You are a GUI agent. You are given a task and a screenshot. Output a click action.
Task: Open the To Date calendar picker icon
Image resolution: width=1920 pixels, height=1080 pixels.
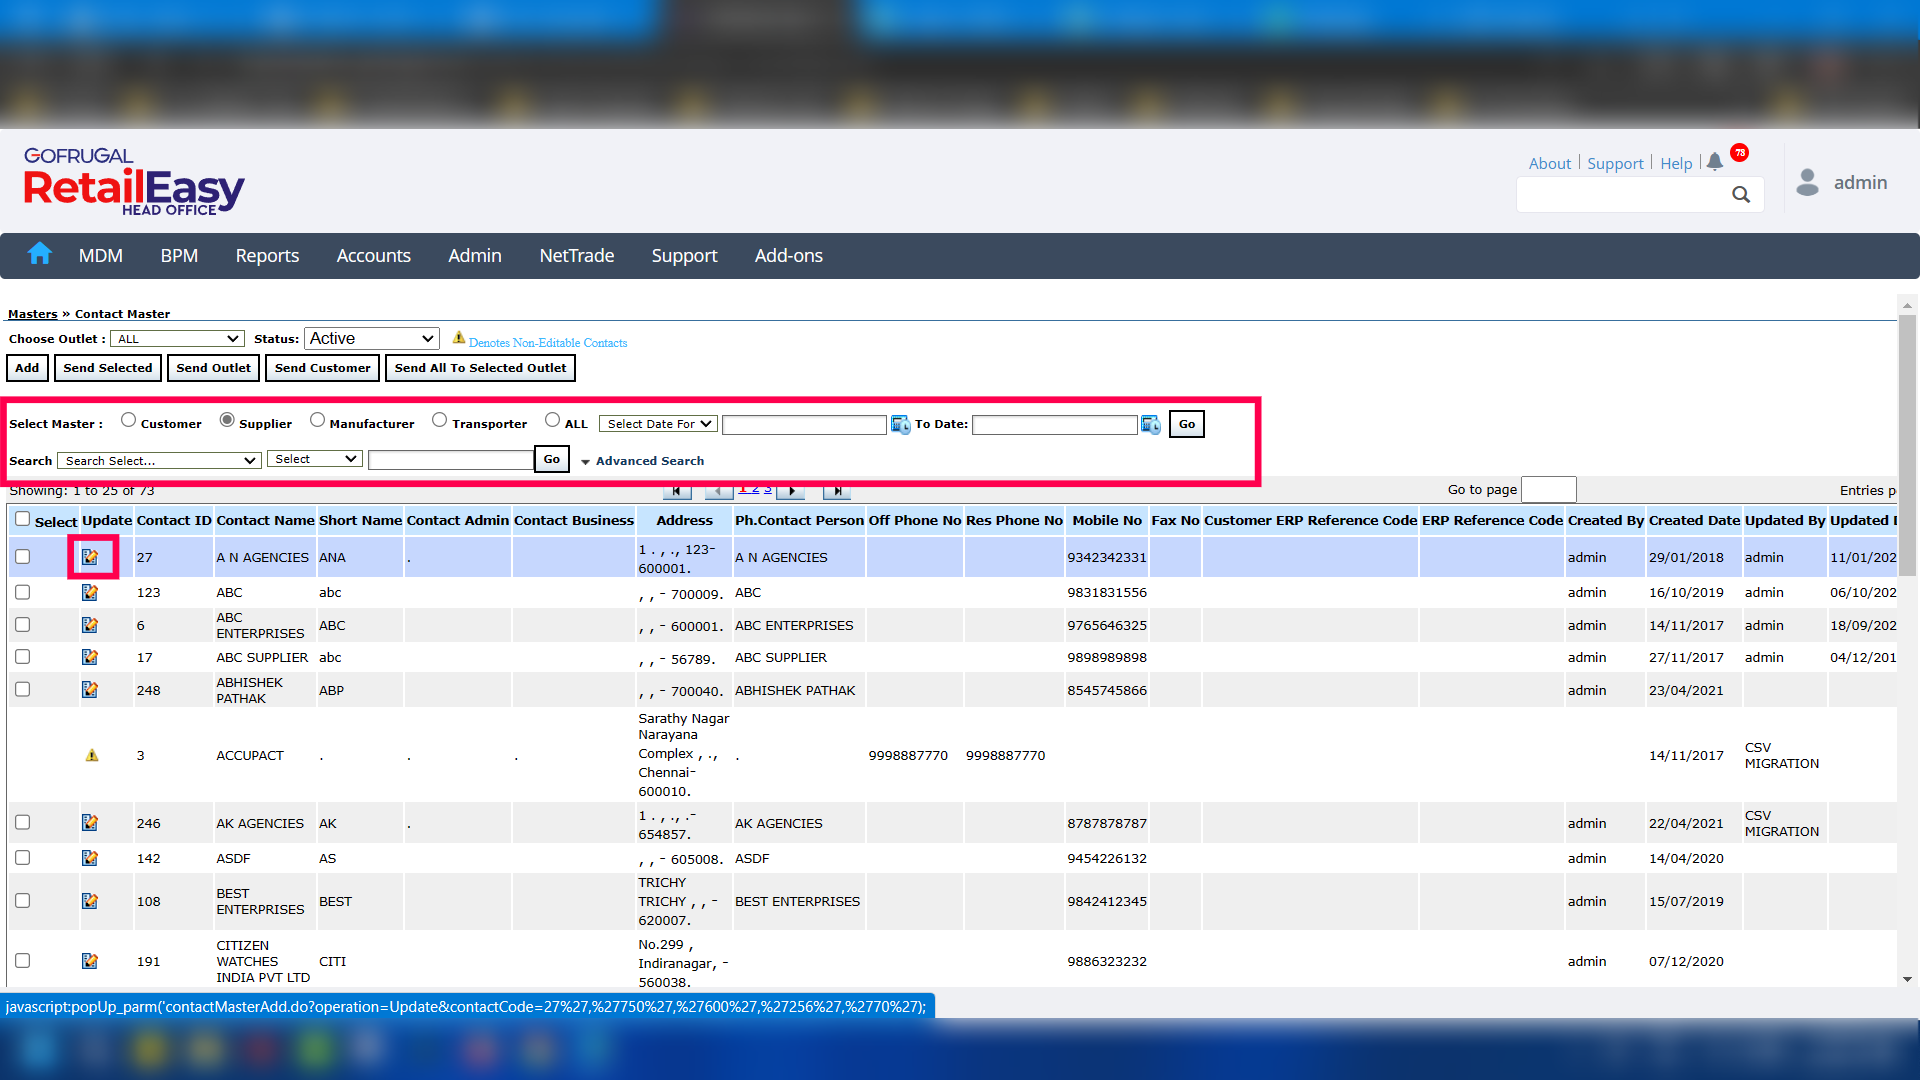(1151, 425)
